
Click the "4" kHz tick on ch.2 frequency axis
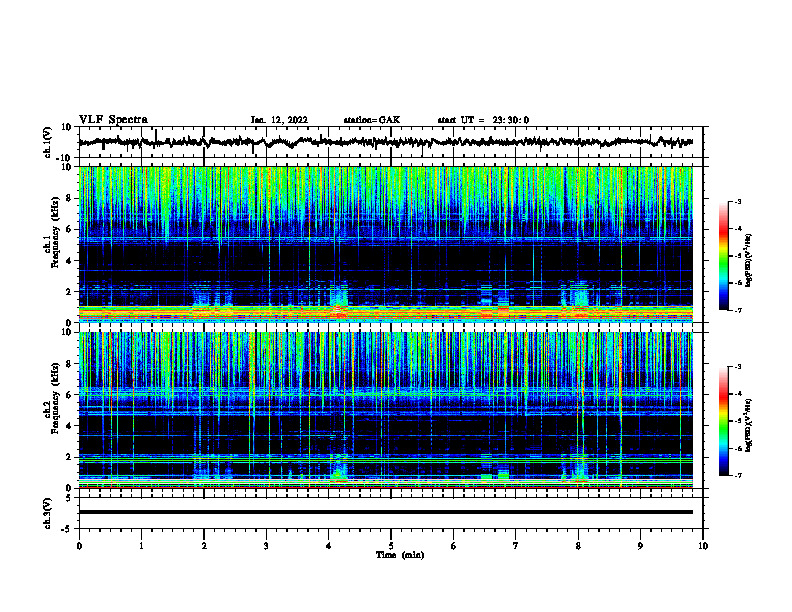coord(70,426)
